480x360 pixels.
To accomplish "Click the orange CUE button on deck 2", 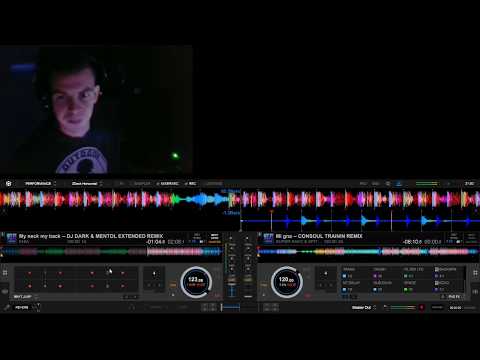I will pos(263,285).
